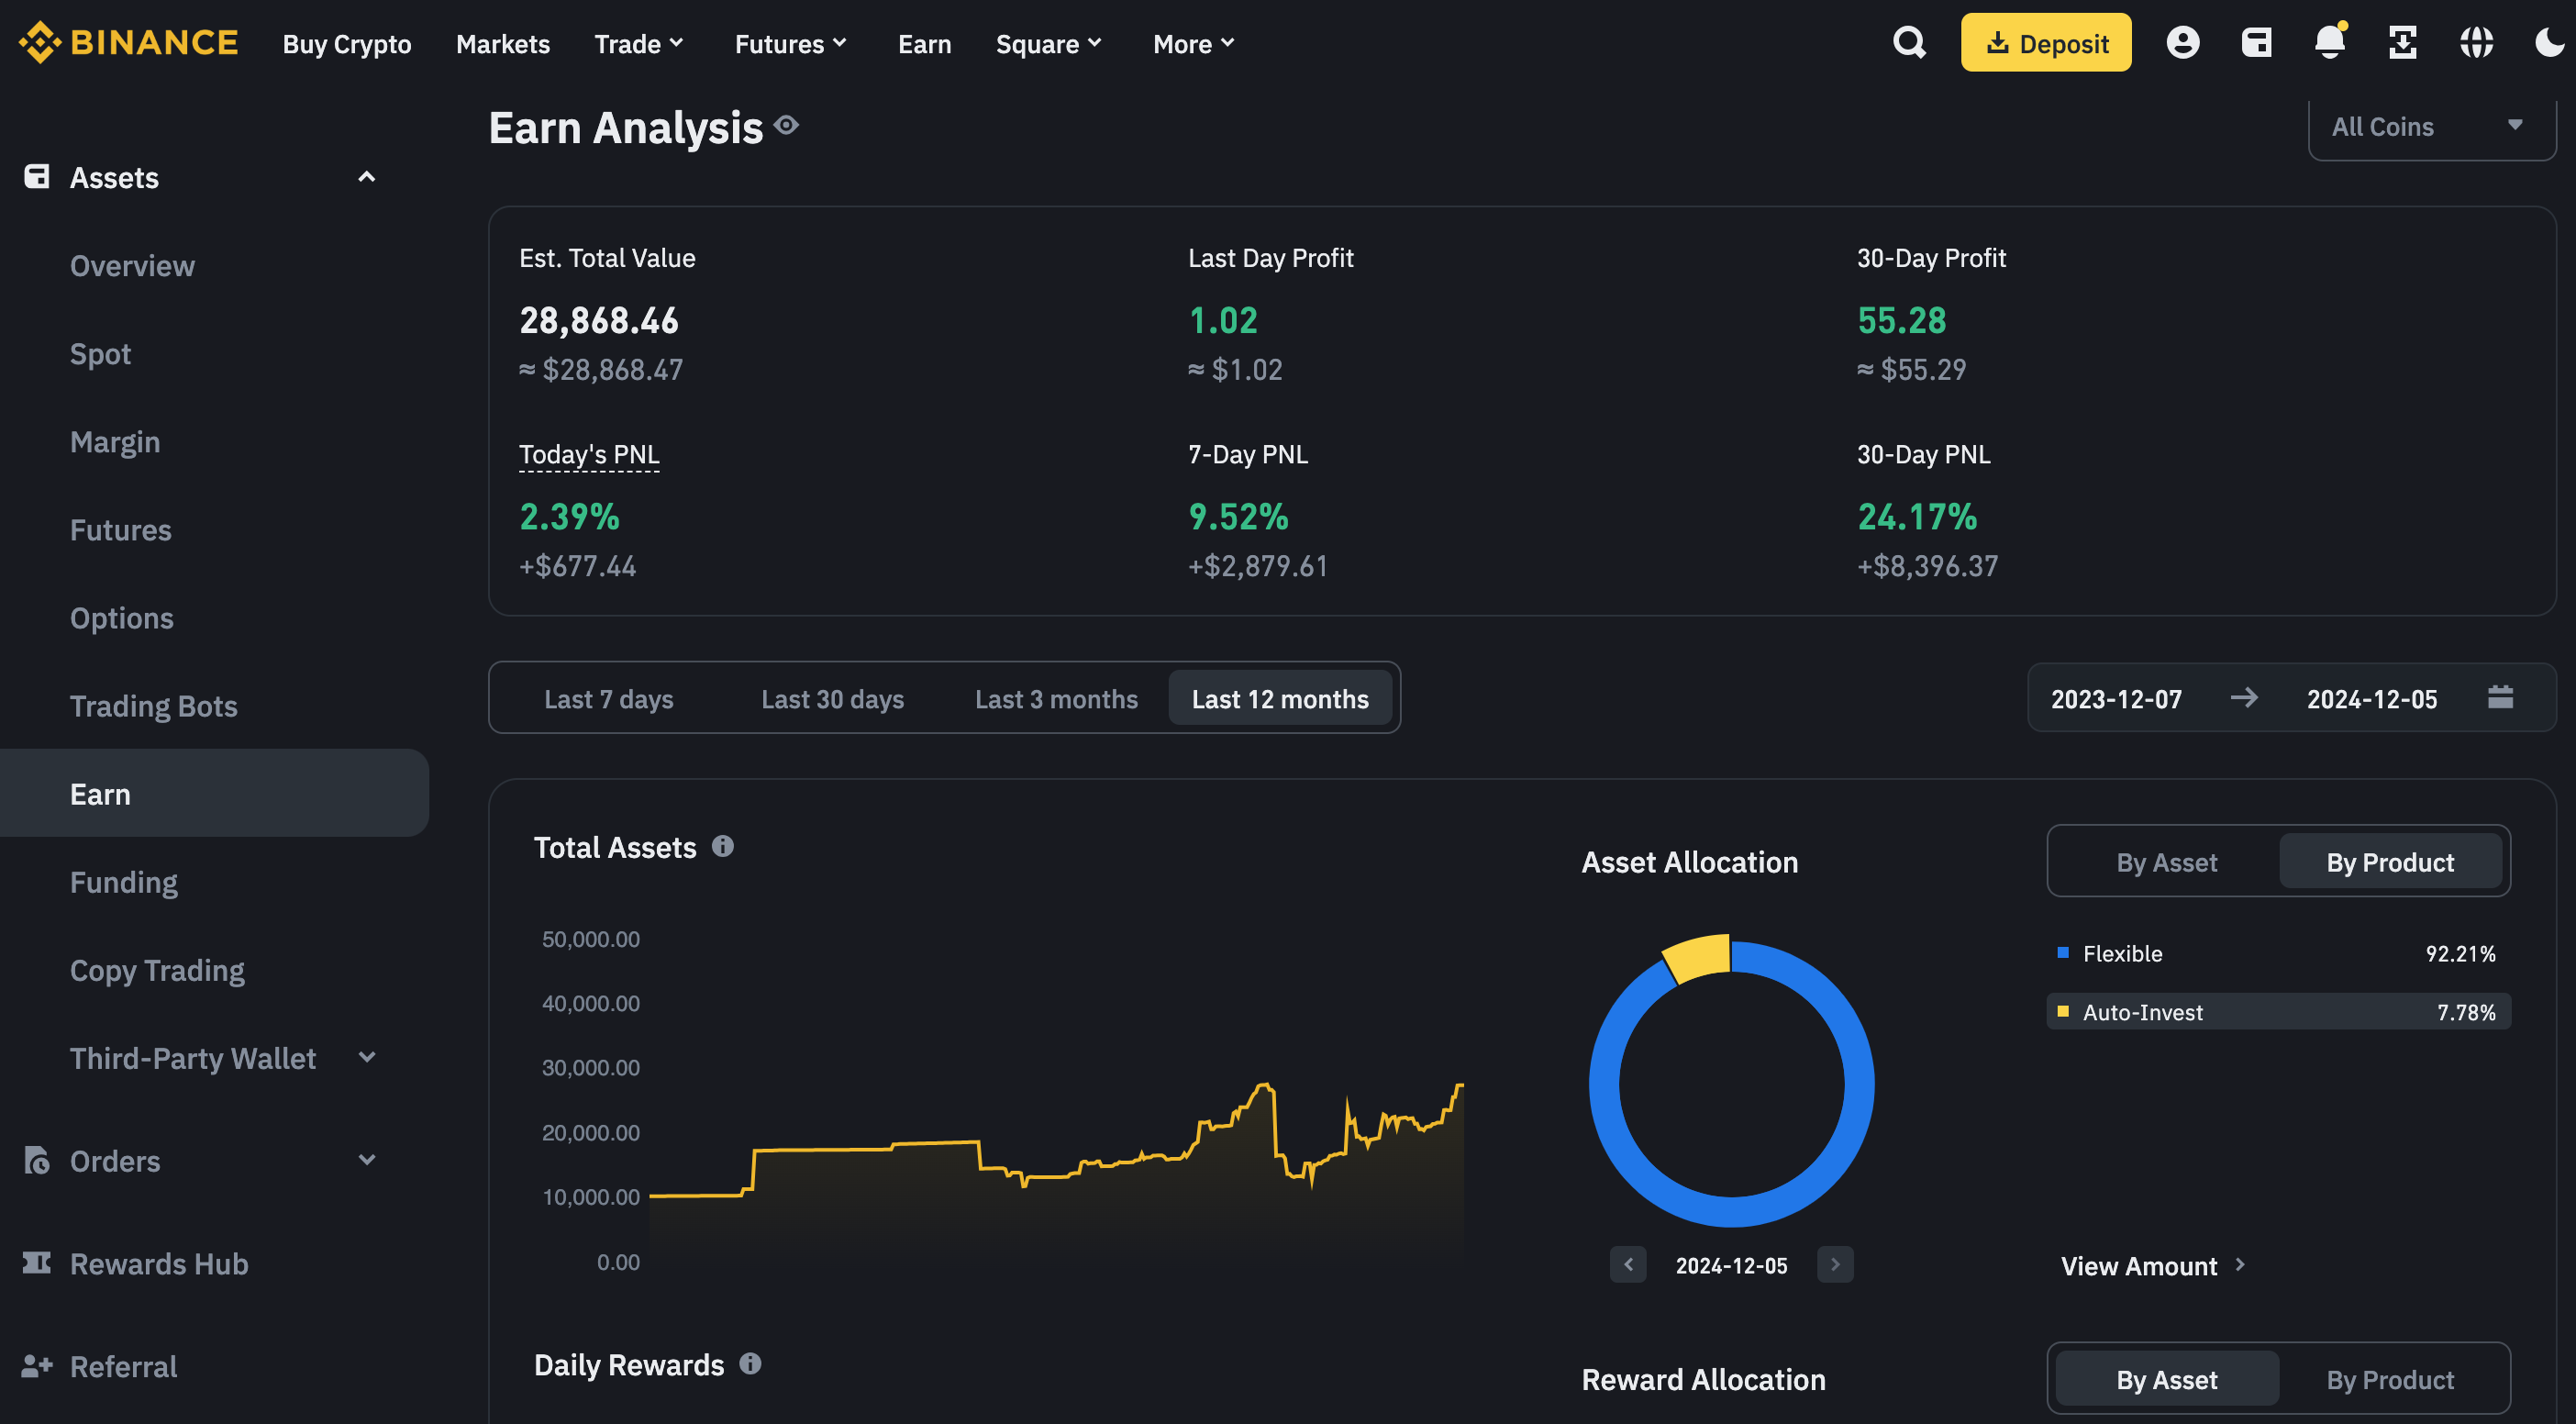Expand the Orders sidebar section
This screenshot has width=2576, height=1424.
[x=367, y=1160]
